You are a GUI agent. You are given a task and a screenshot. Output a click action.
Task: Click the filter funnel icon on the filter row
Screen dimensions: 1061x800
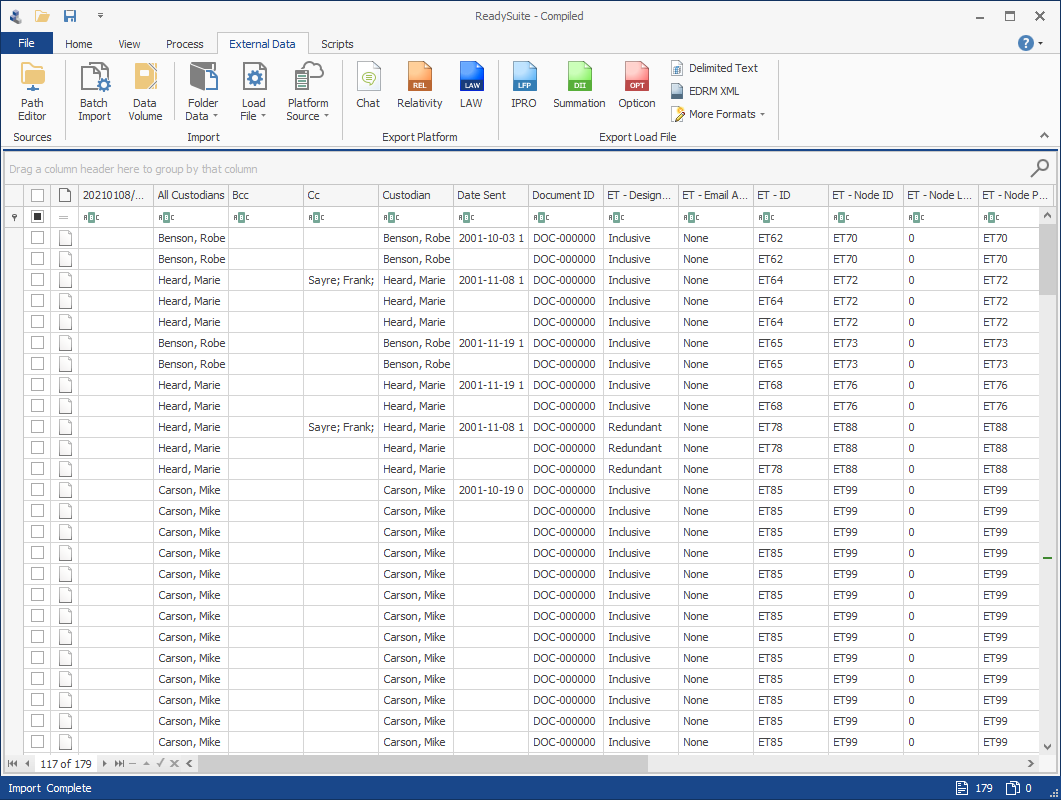click(x=14, y=217)
